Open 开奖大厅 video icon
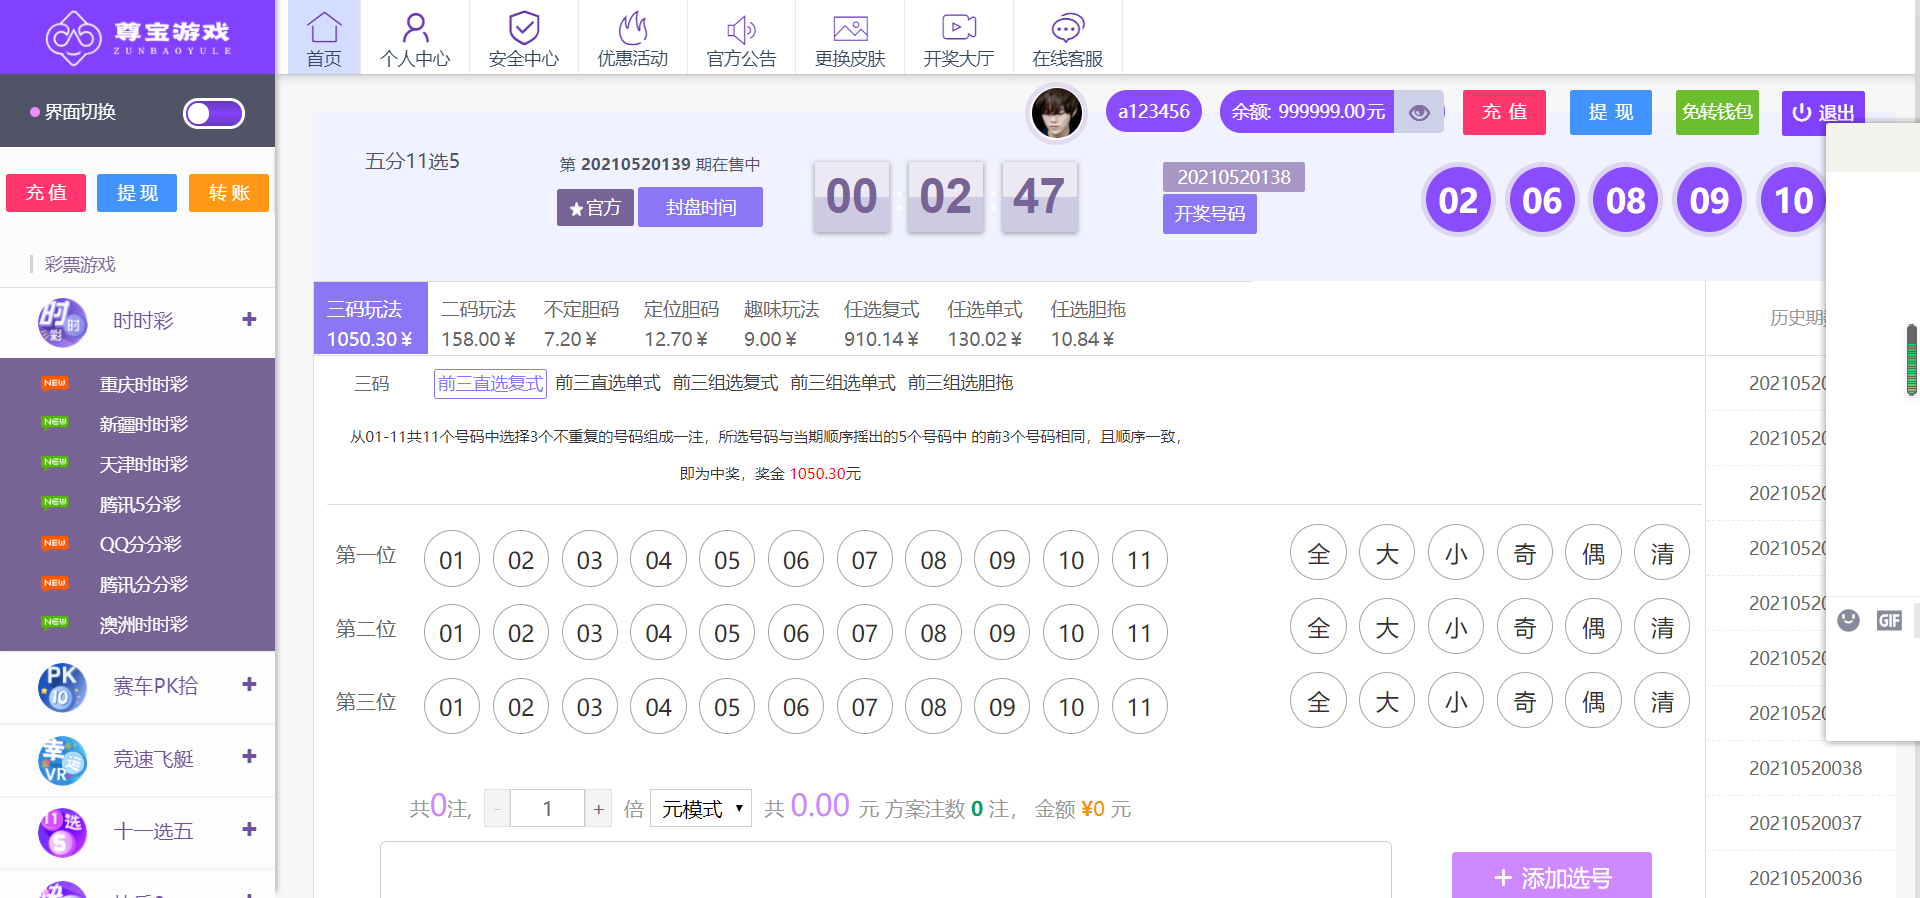This screenshot has width=1920, height=898. tap(959, 28)
